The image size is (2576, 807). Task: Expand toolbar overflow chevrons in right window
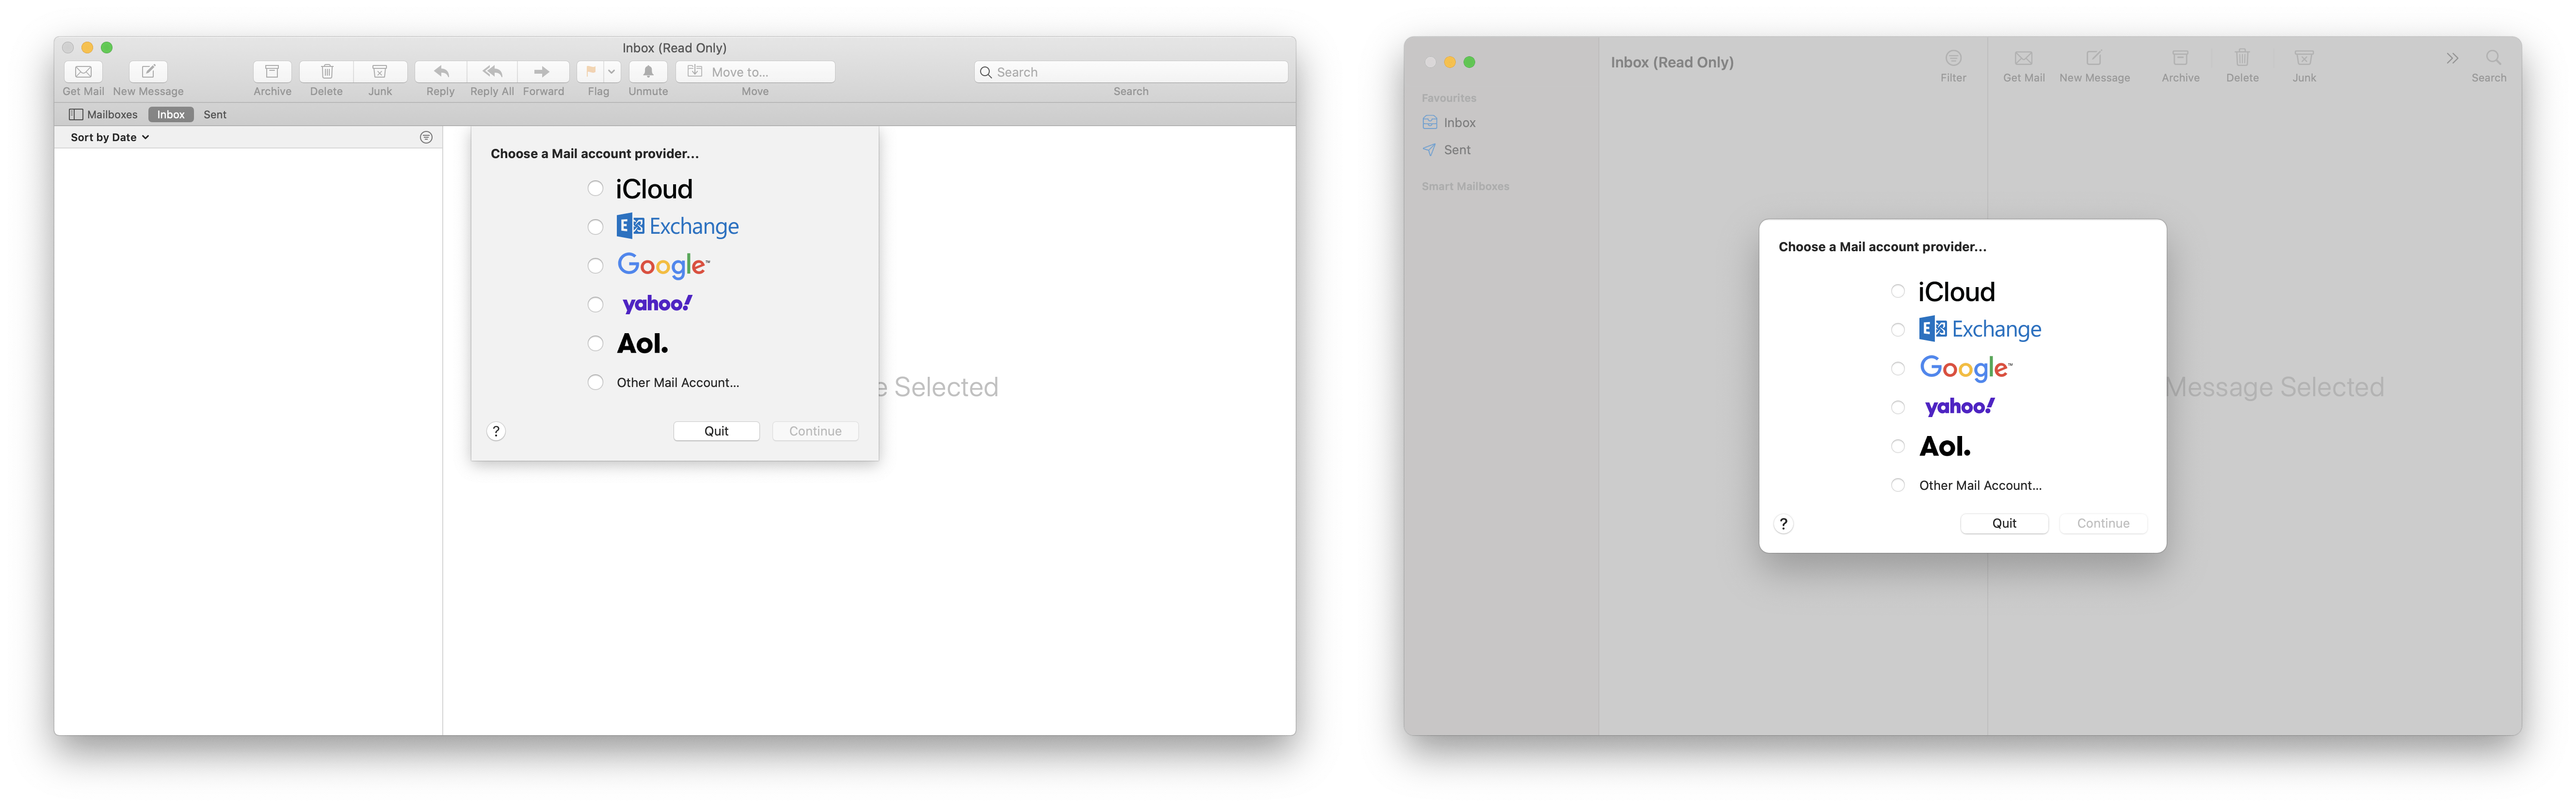(x=2452, y=58)
